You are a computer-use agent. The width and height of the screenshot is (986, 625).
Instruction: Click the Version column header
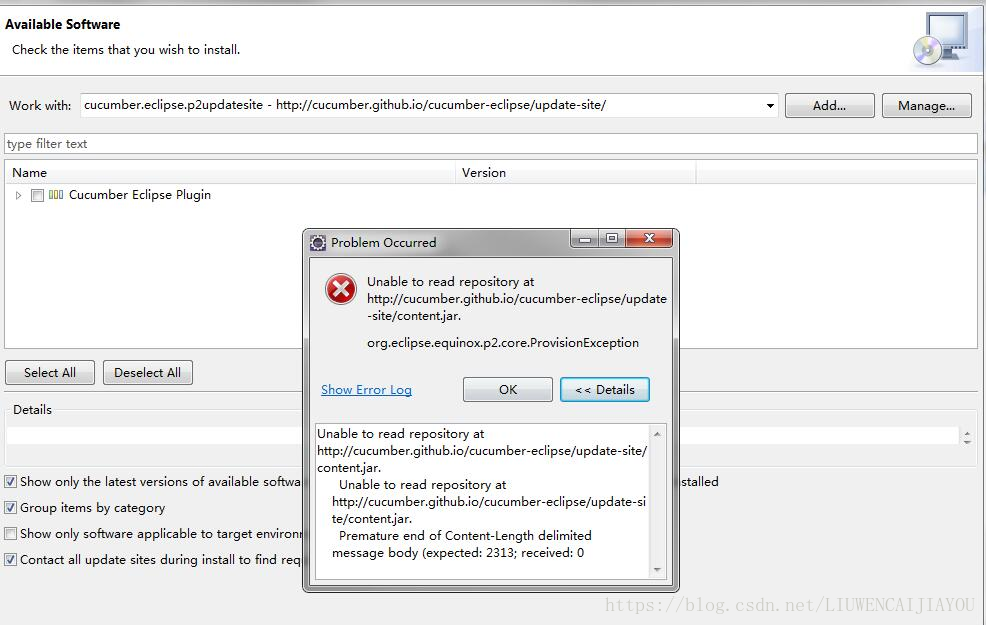tap(575, 172)
